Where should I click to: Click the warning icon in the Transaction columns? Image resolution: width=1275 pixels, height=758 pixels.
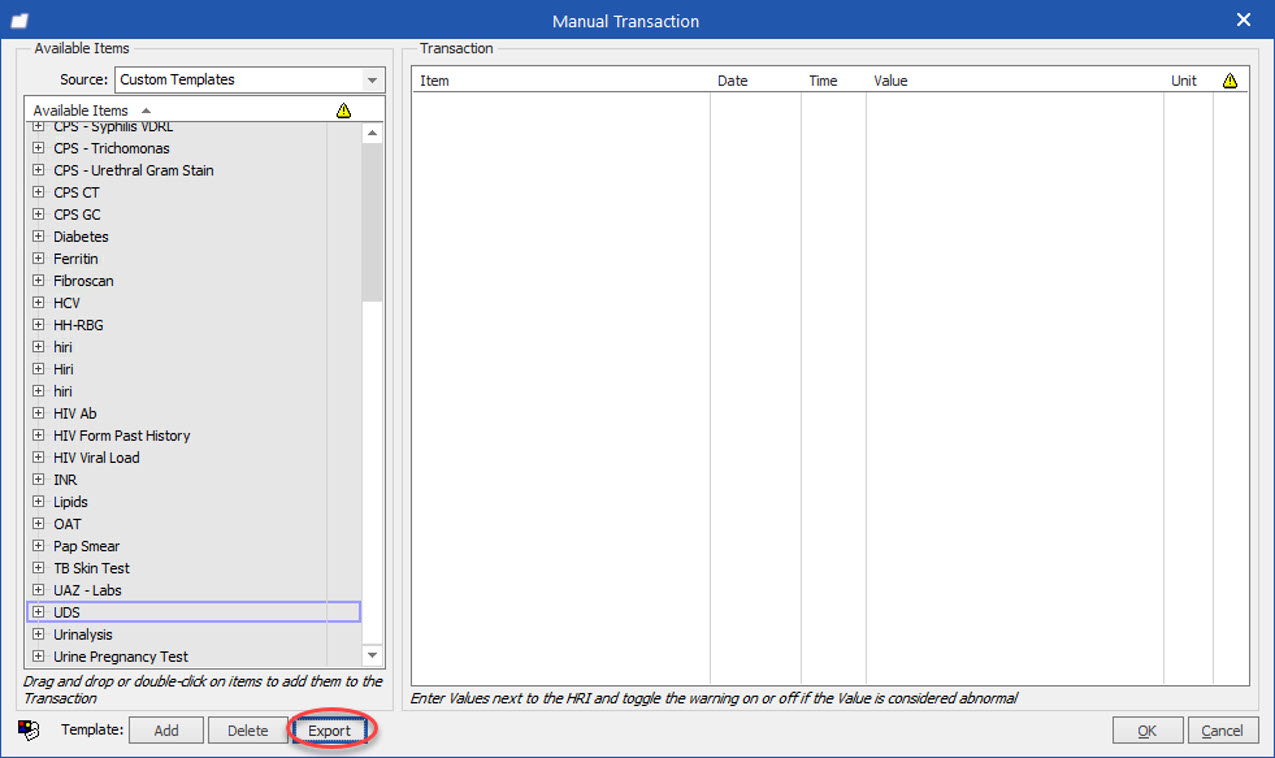click(x=1230, y=80)
